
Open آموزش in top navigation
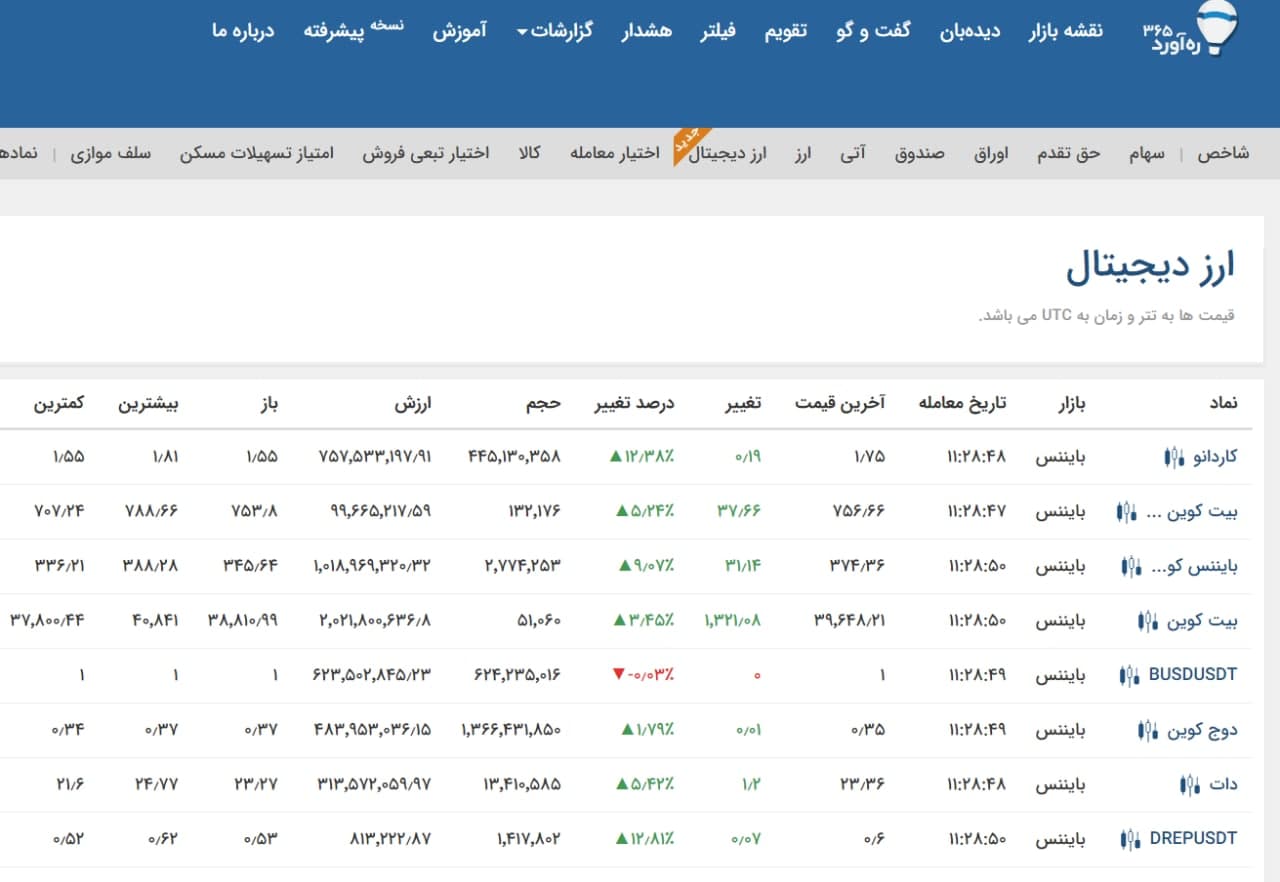(460, 31)
